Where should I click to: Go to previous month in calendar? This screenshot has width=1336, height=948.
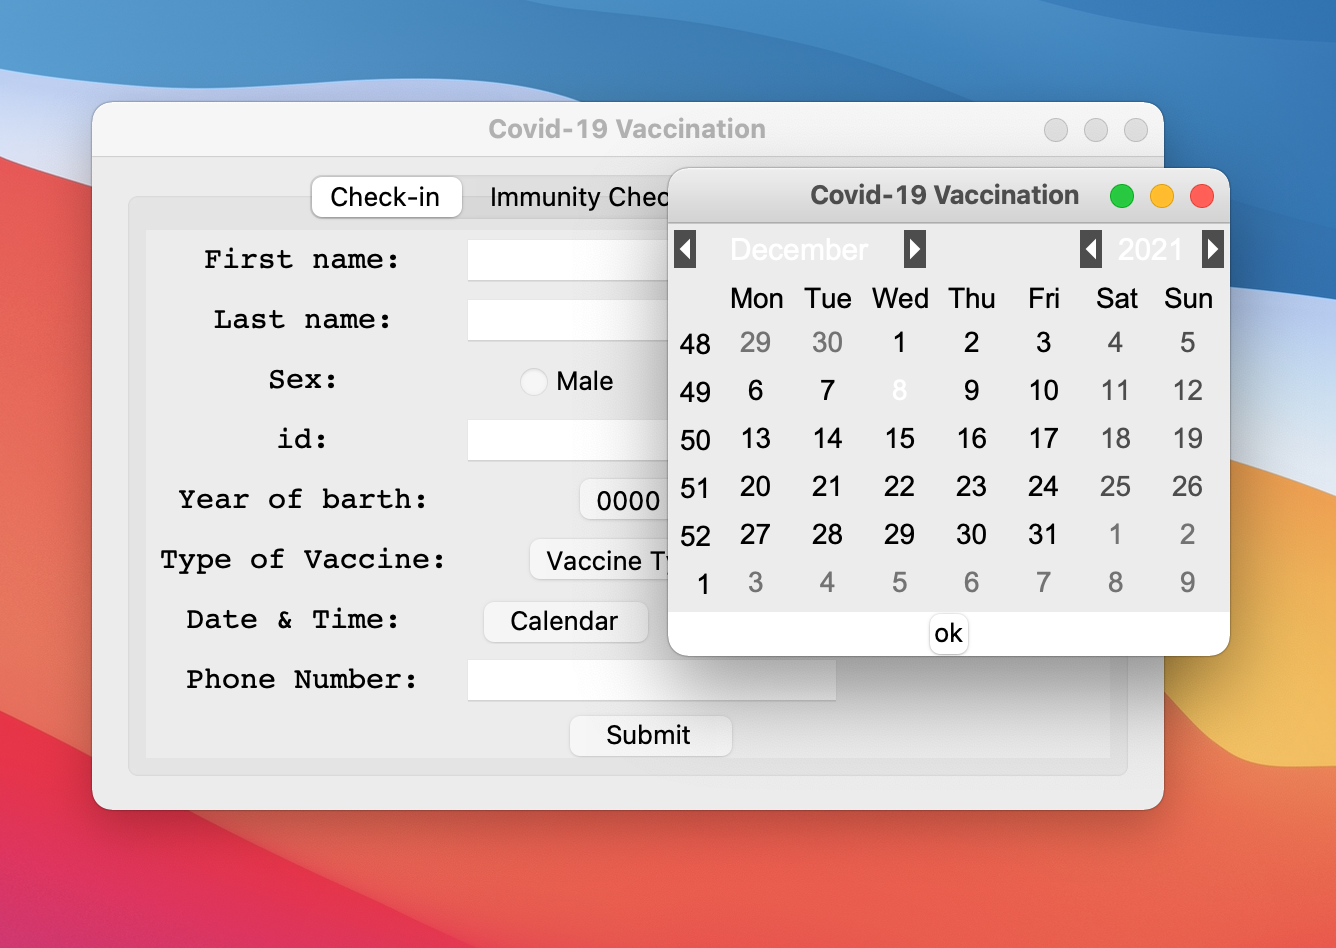click(x=685, y=249)
